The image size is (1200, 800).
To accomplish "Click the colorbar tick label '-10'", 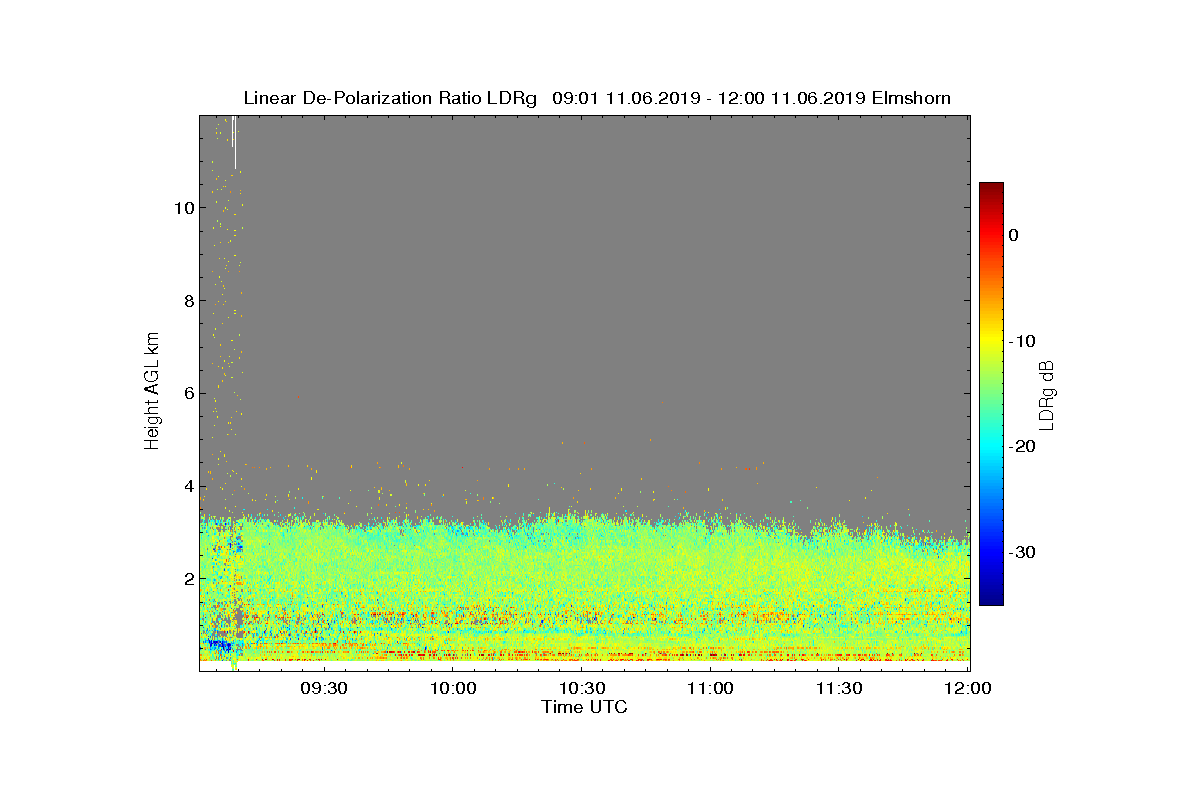I will click(1022, 341).
